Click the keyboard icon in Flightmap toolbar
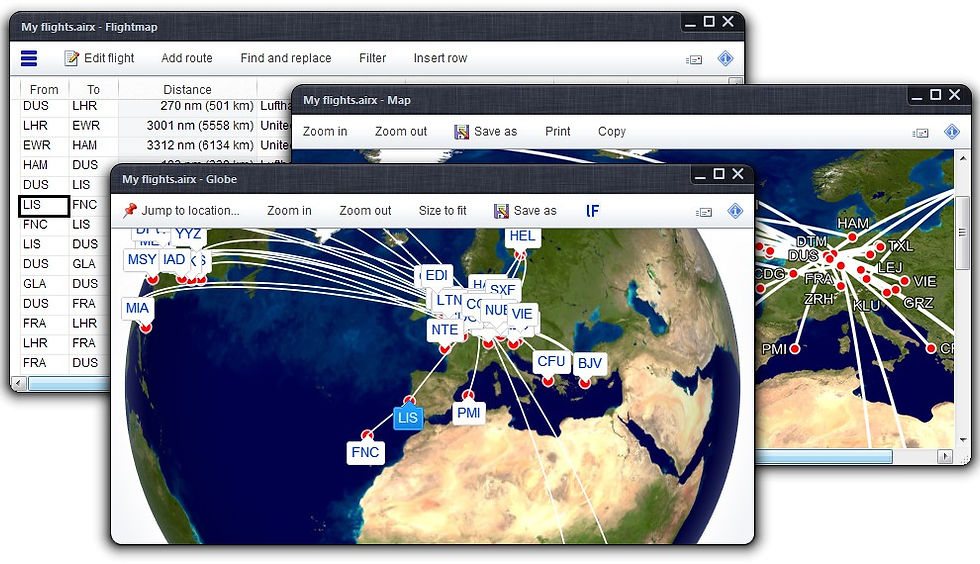 [694, 59]
